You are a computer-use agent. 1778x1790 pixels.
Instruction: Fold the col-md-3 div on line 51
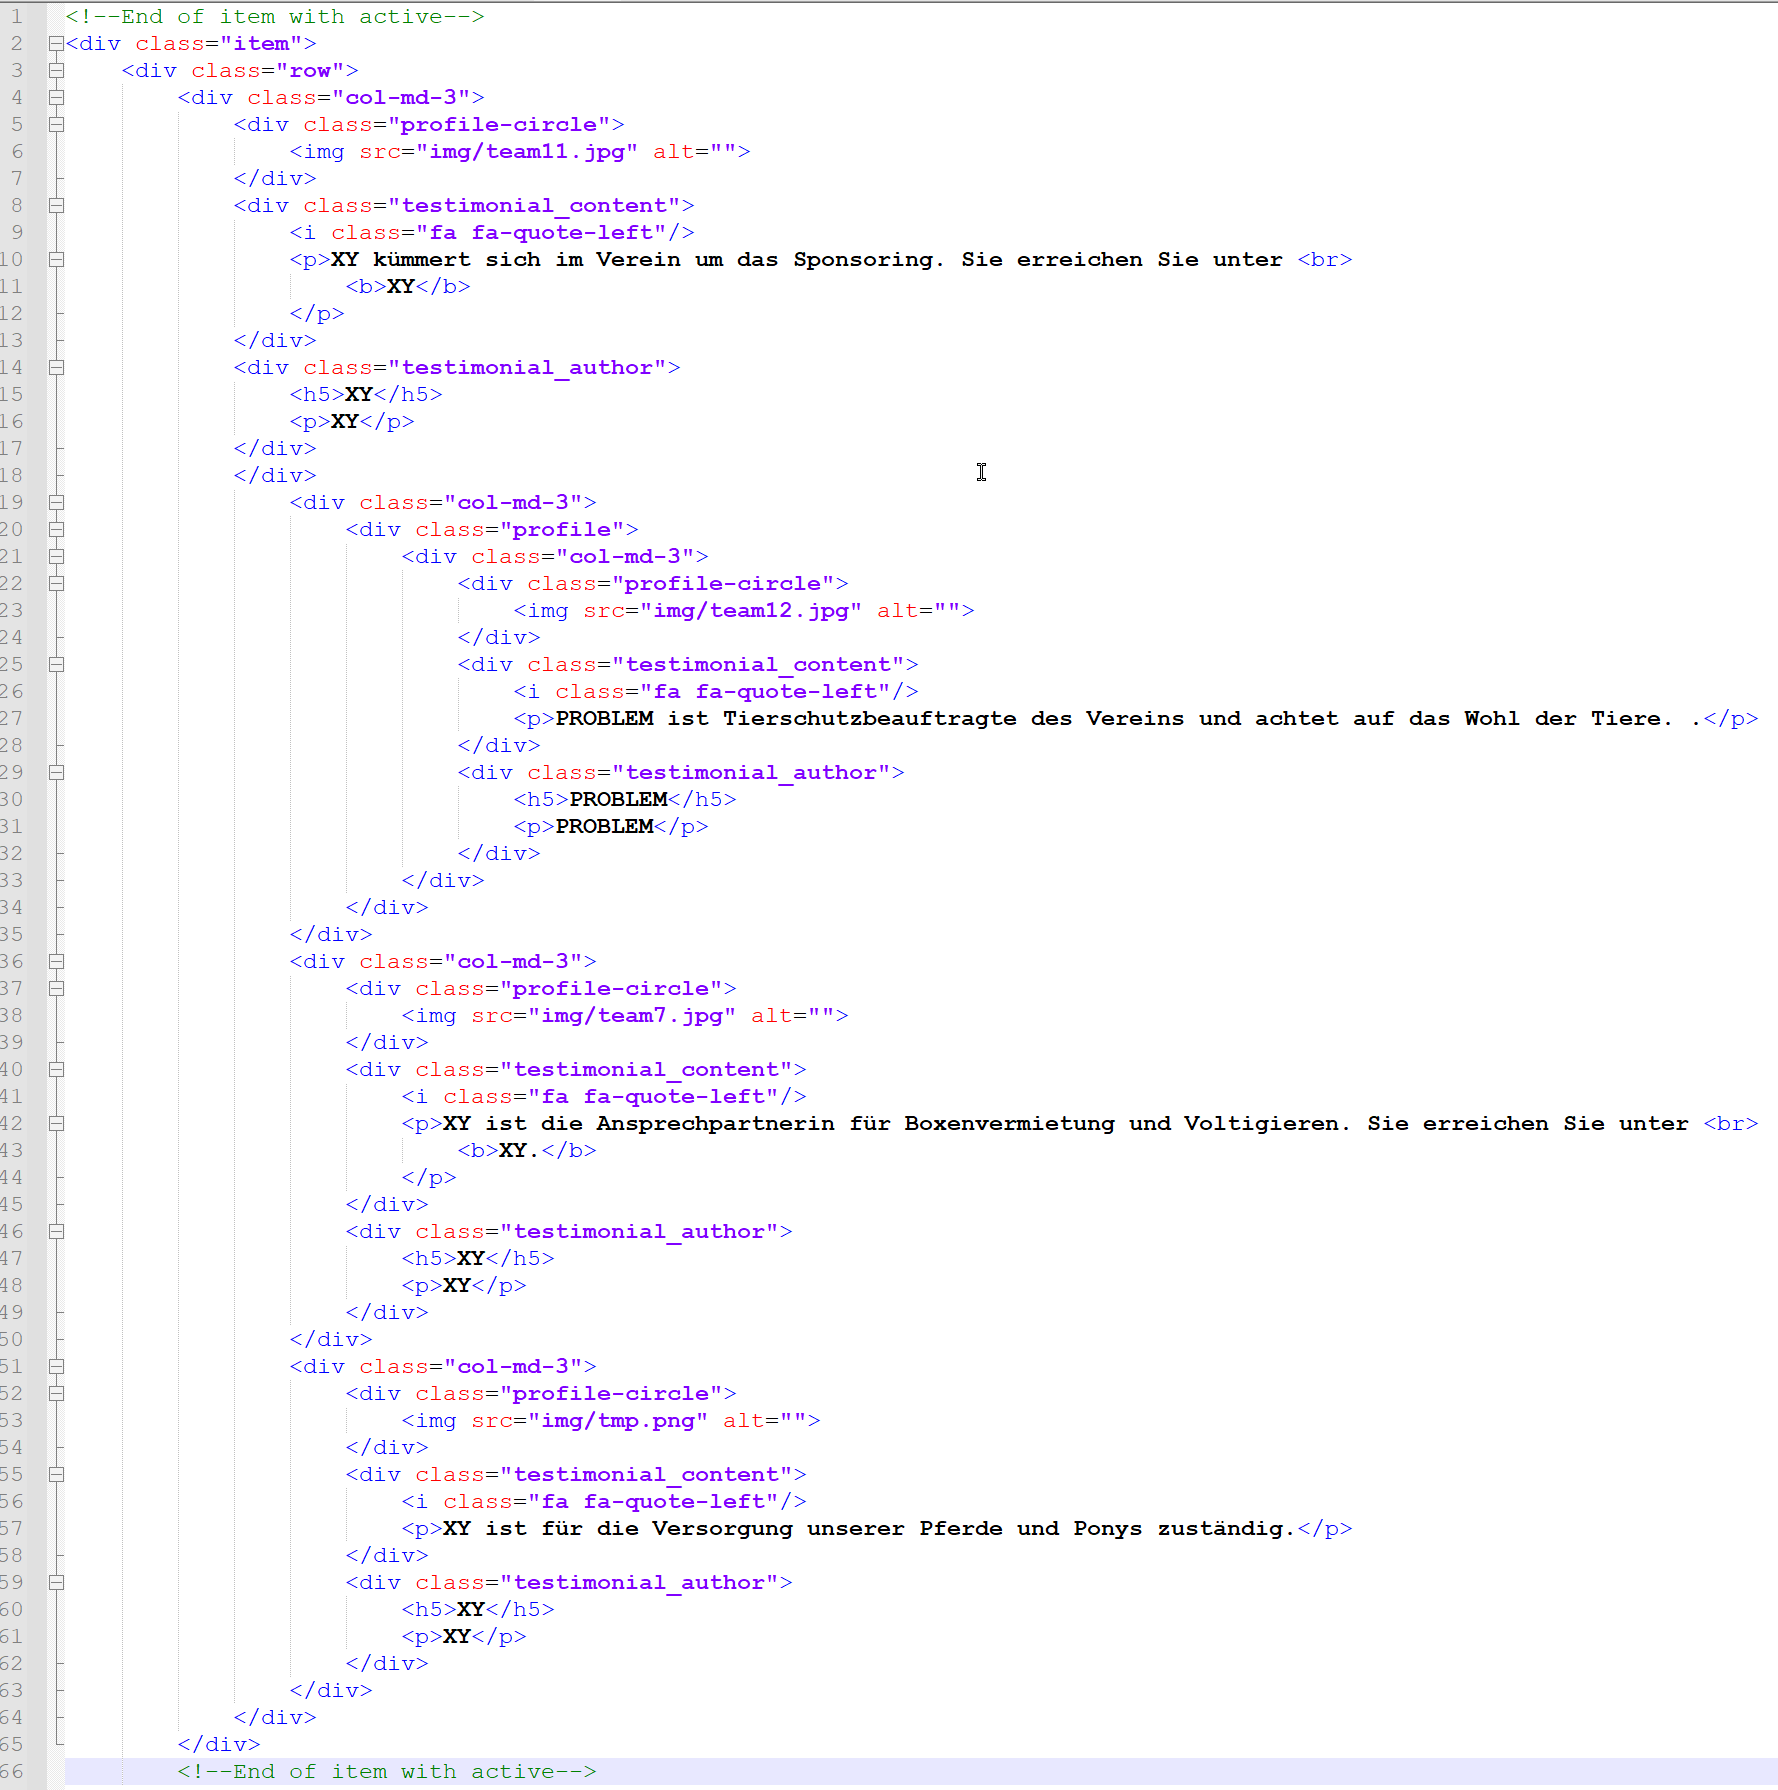click(56, 1367)
